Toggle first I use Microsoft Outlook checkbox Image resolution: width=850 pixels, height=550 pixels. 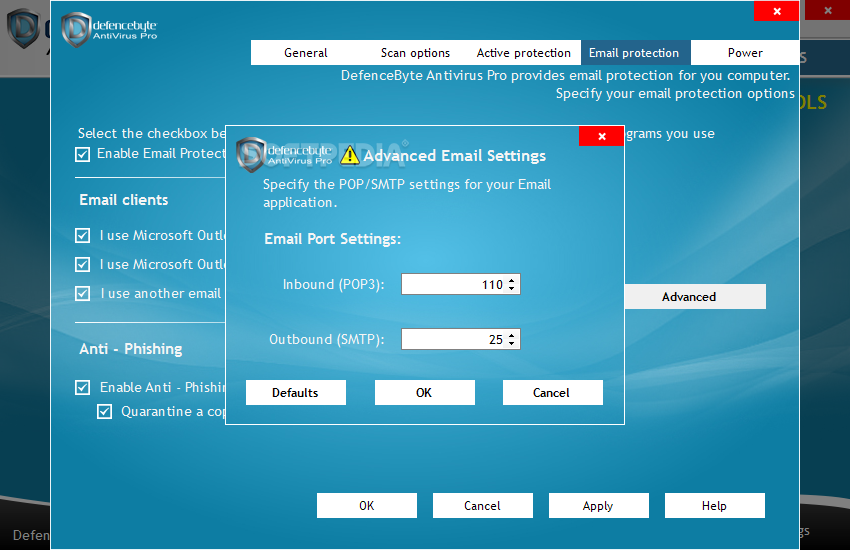(x=82, y=236)
